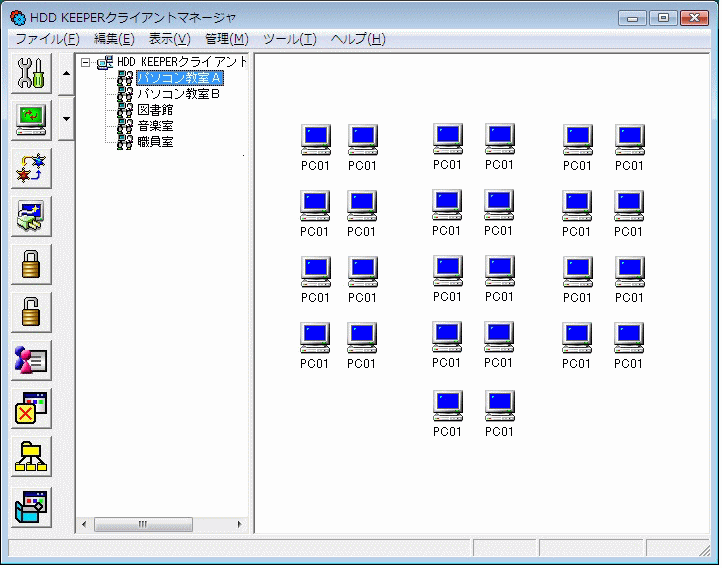Click the users with card icon

(x=32, y=361)
